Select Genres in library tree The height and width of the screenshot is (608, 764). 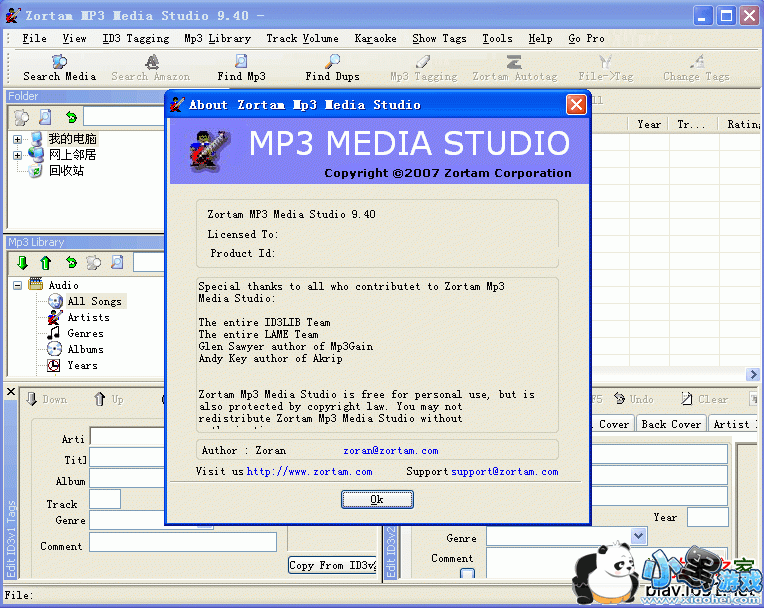point(85,333)
